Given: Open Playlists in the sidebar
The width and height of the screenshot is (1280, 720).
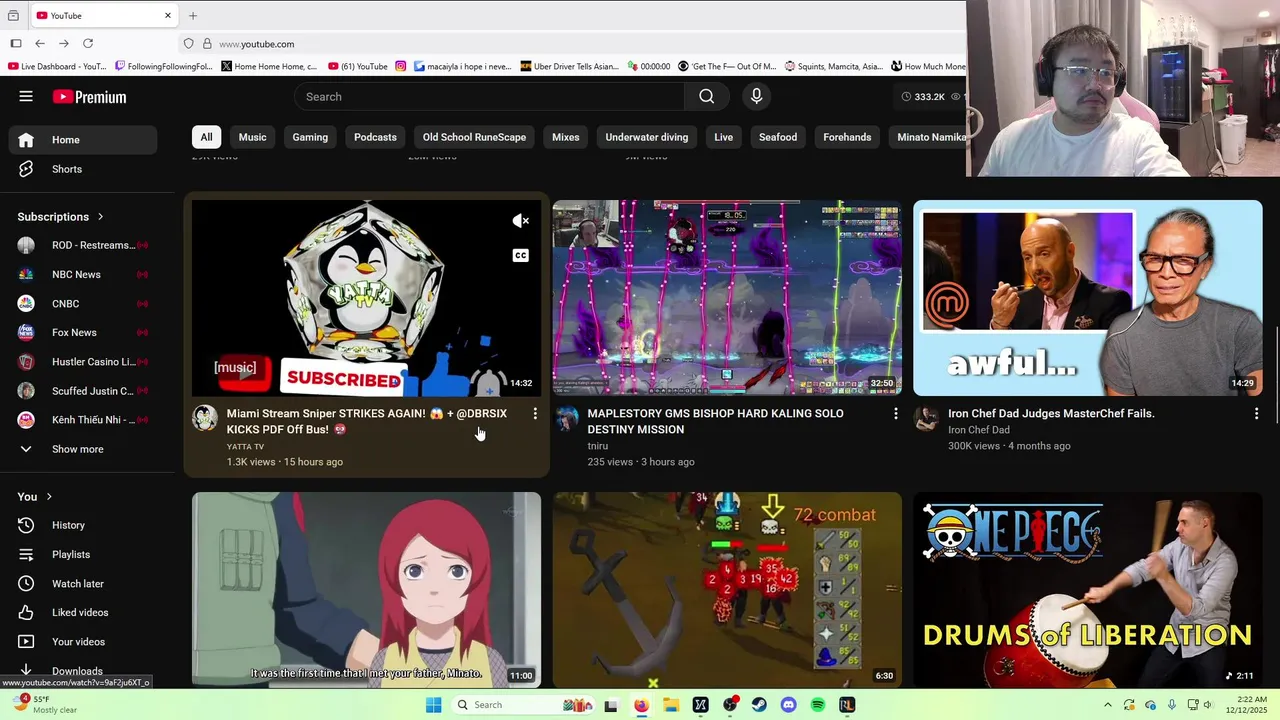Looking at the screenshot, I should 82,554.
